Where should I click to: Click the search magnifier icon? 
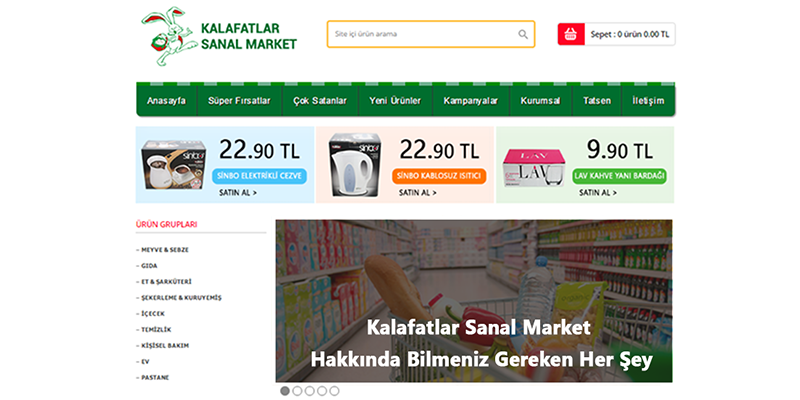[523, 34]
